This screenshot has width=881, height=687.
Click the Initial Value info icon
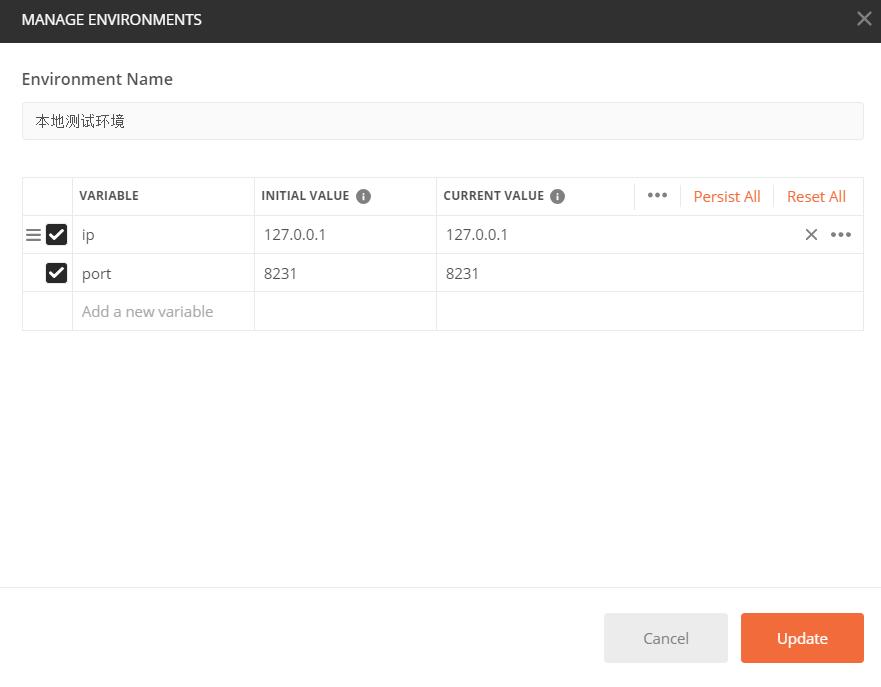364,196
